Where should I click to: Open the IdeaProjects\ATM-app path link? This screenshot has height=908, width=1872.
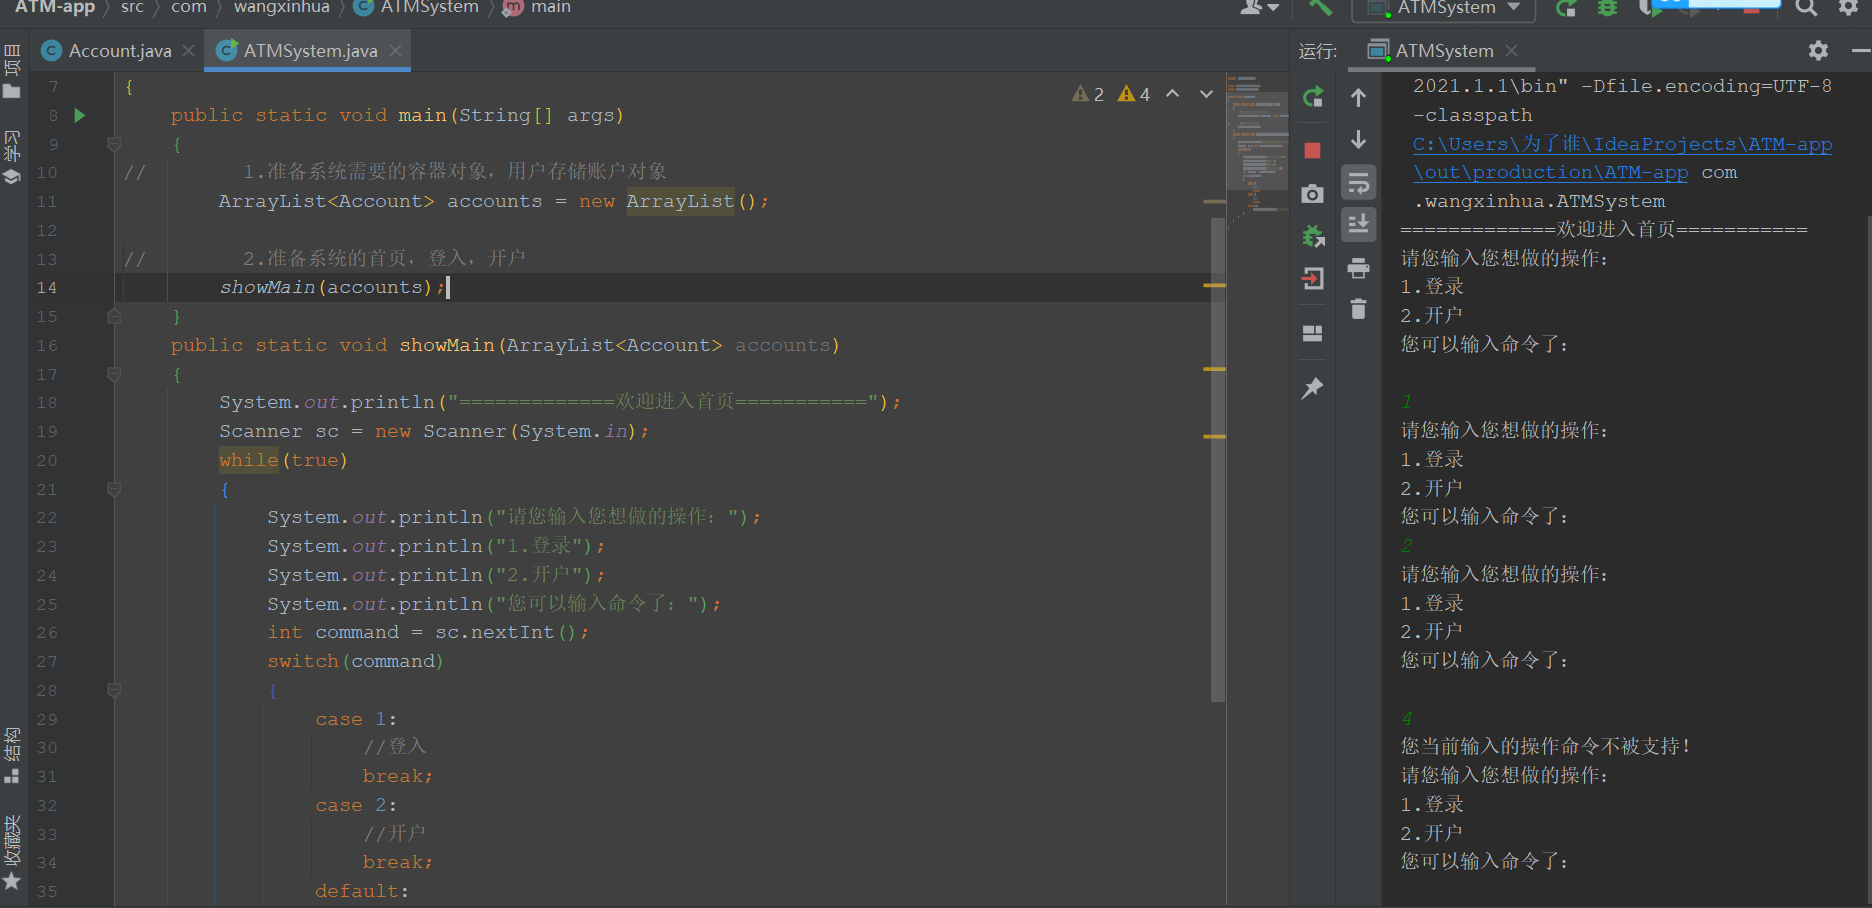(1622, 144)
